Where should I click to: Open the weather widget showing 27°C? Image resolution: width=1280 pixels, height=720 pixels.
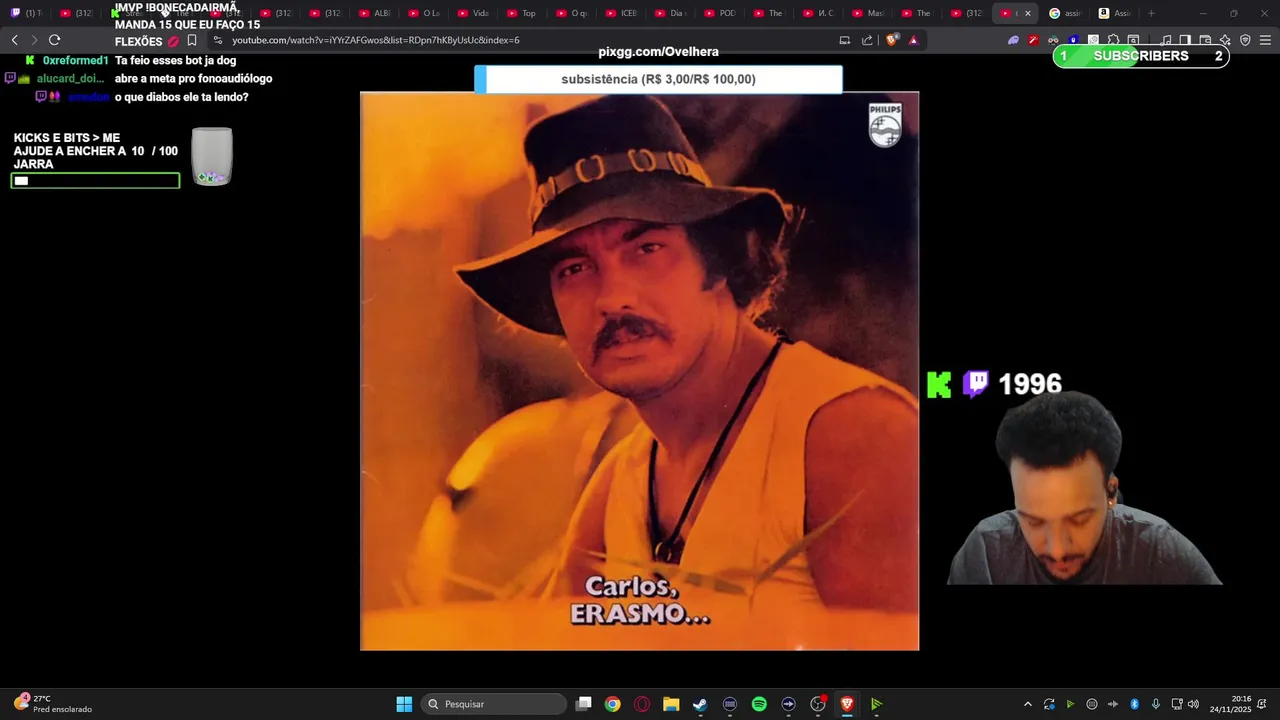coord(52,704)
